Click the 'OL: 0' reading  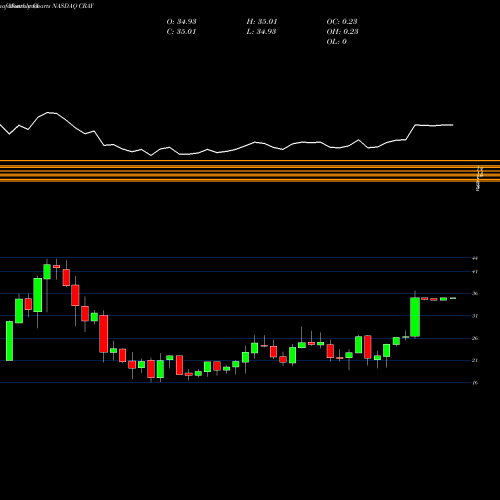[336, 42]
